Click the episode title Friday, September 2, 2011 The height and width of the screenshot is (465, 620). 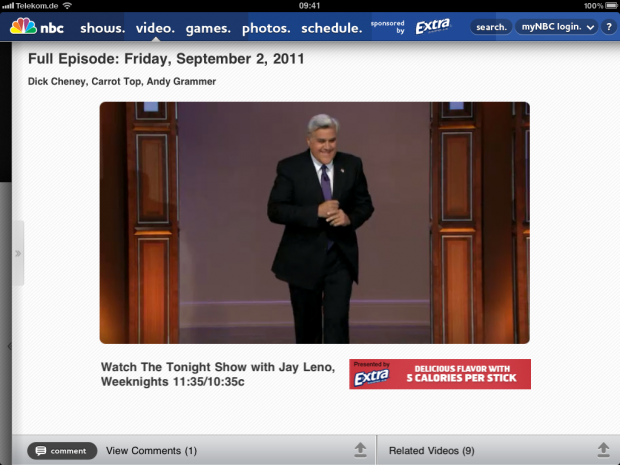pyautogui.click(x=166, y=59)
